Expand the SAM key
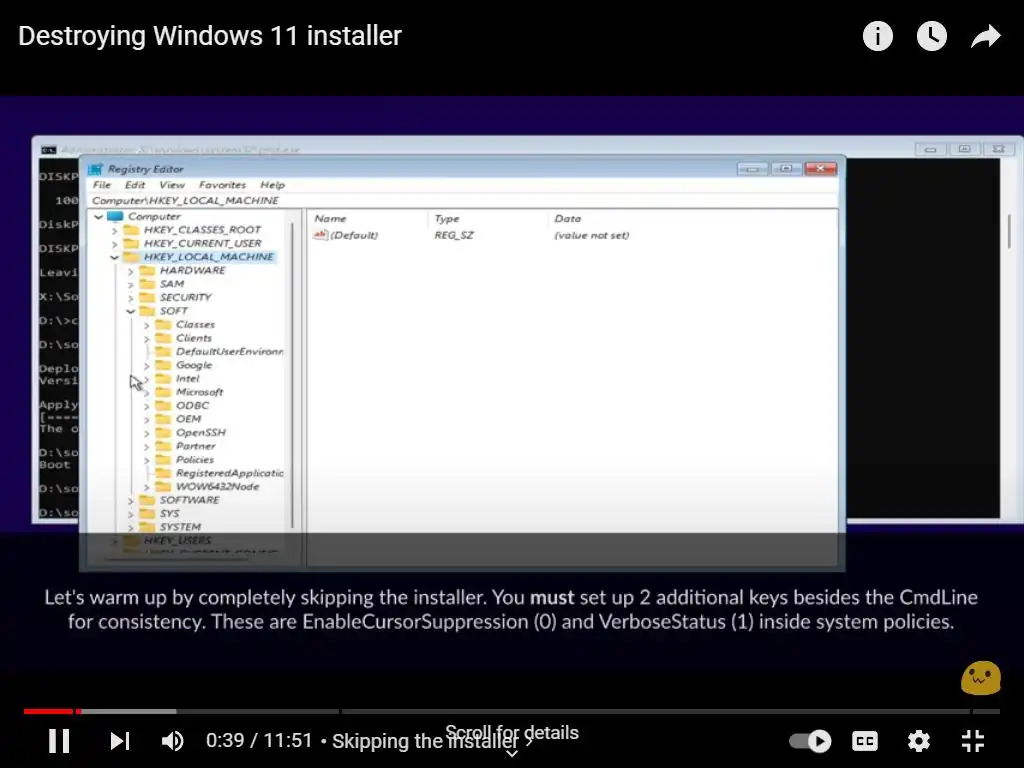This screenshot has height=768, width=1024. click(131, 284)
